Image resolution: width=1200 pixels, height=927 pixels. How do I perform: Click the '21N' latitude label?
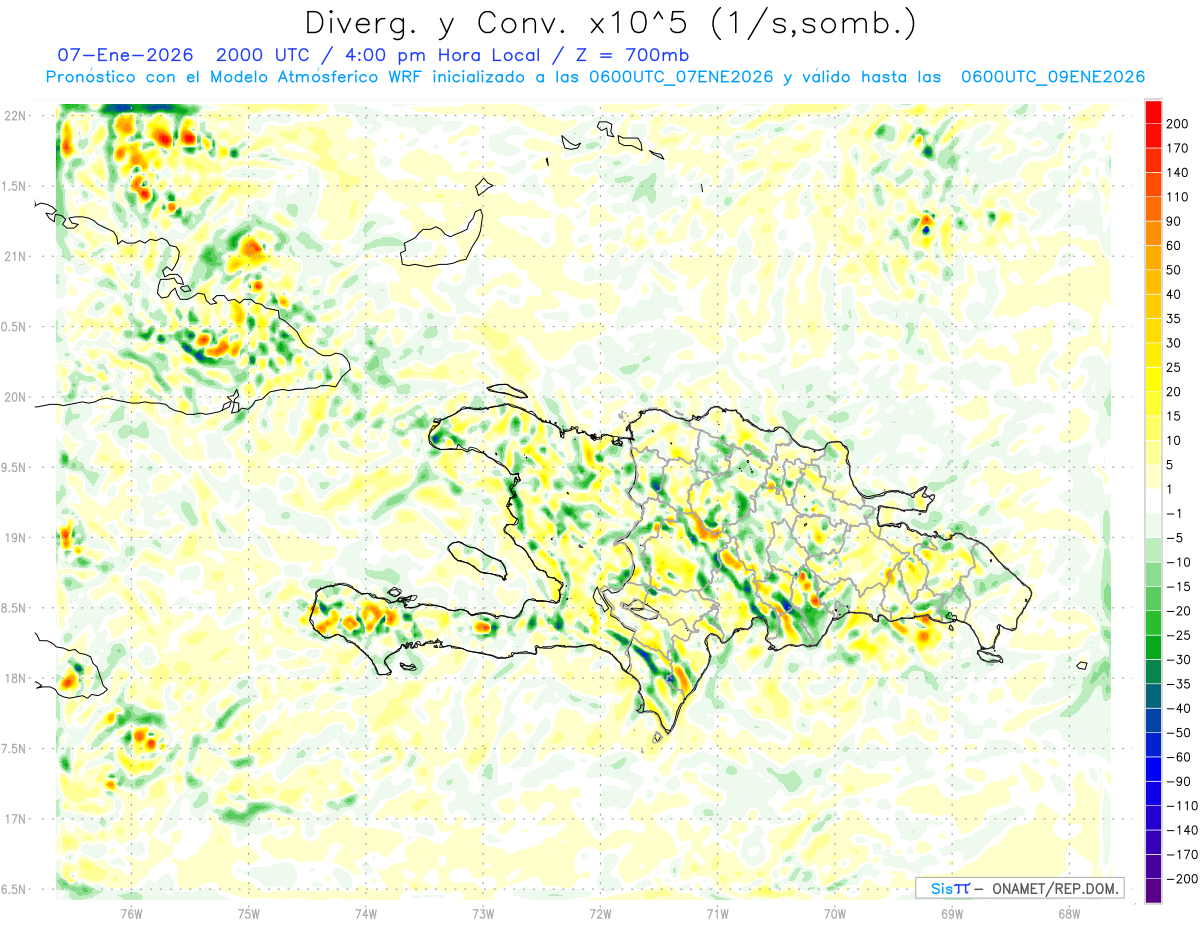pos(15,257)
